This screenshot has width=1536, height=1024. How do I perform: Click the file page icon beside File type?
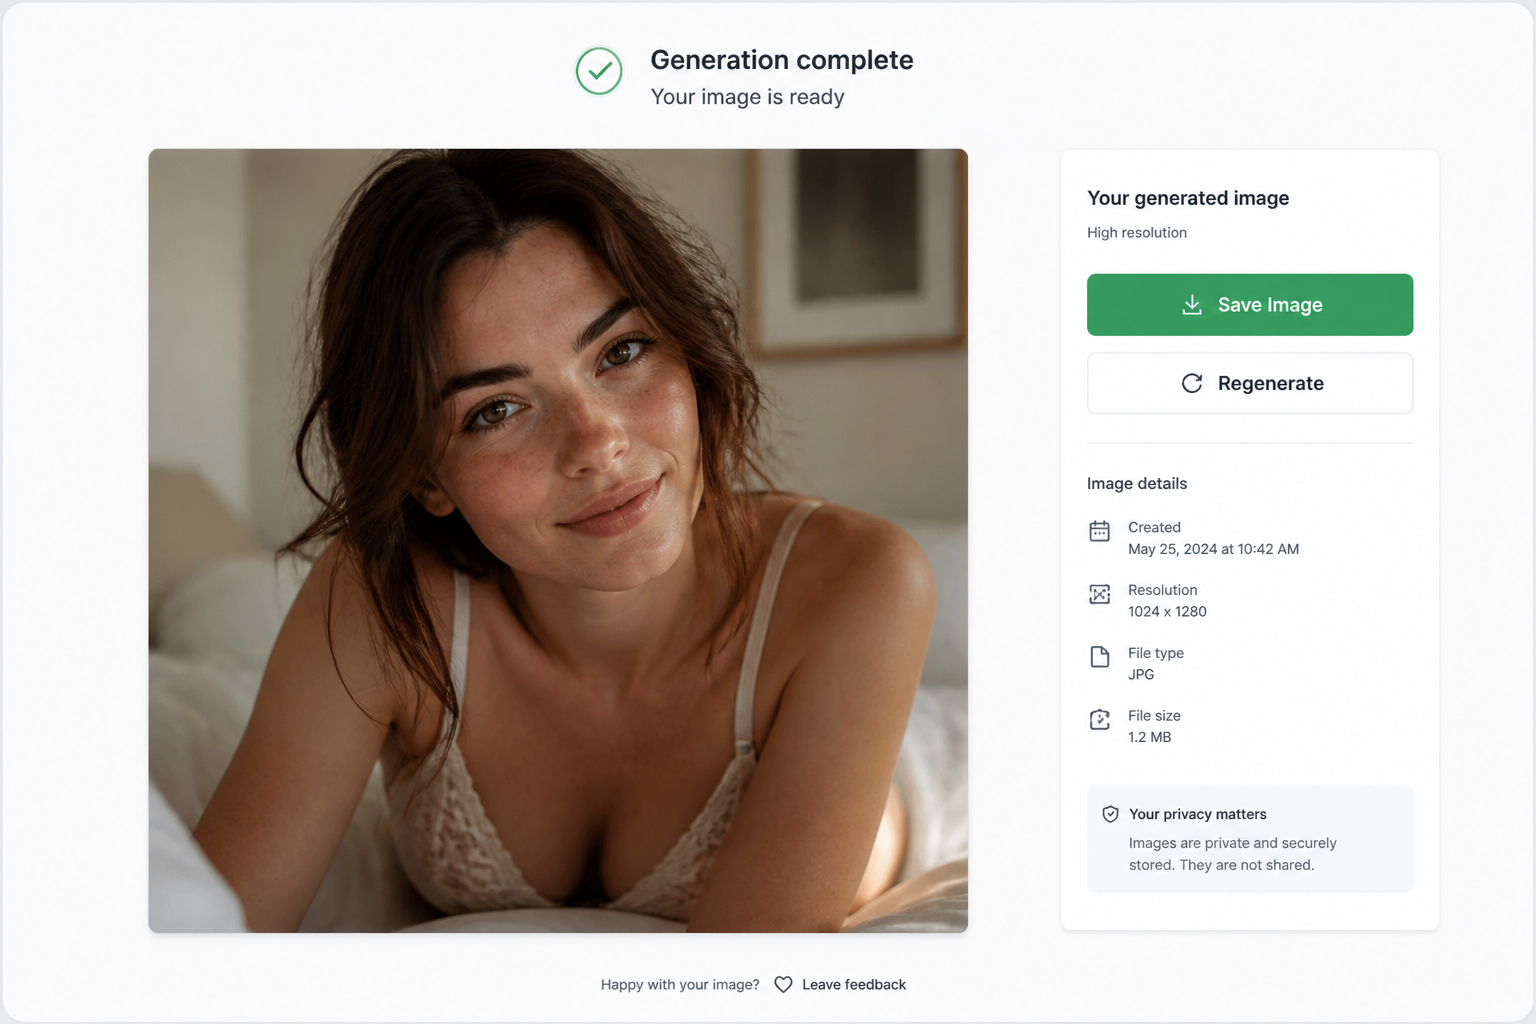pos(1100,657)
